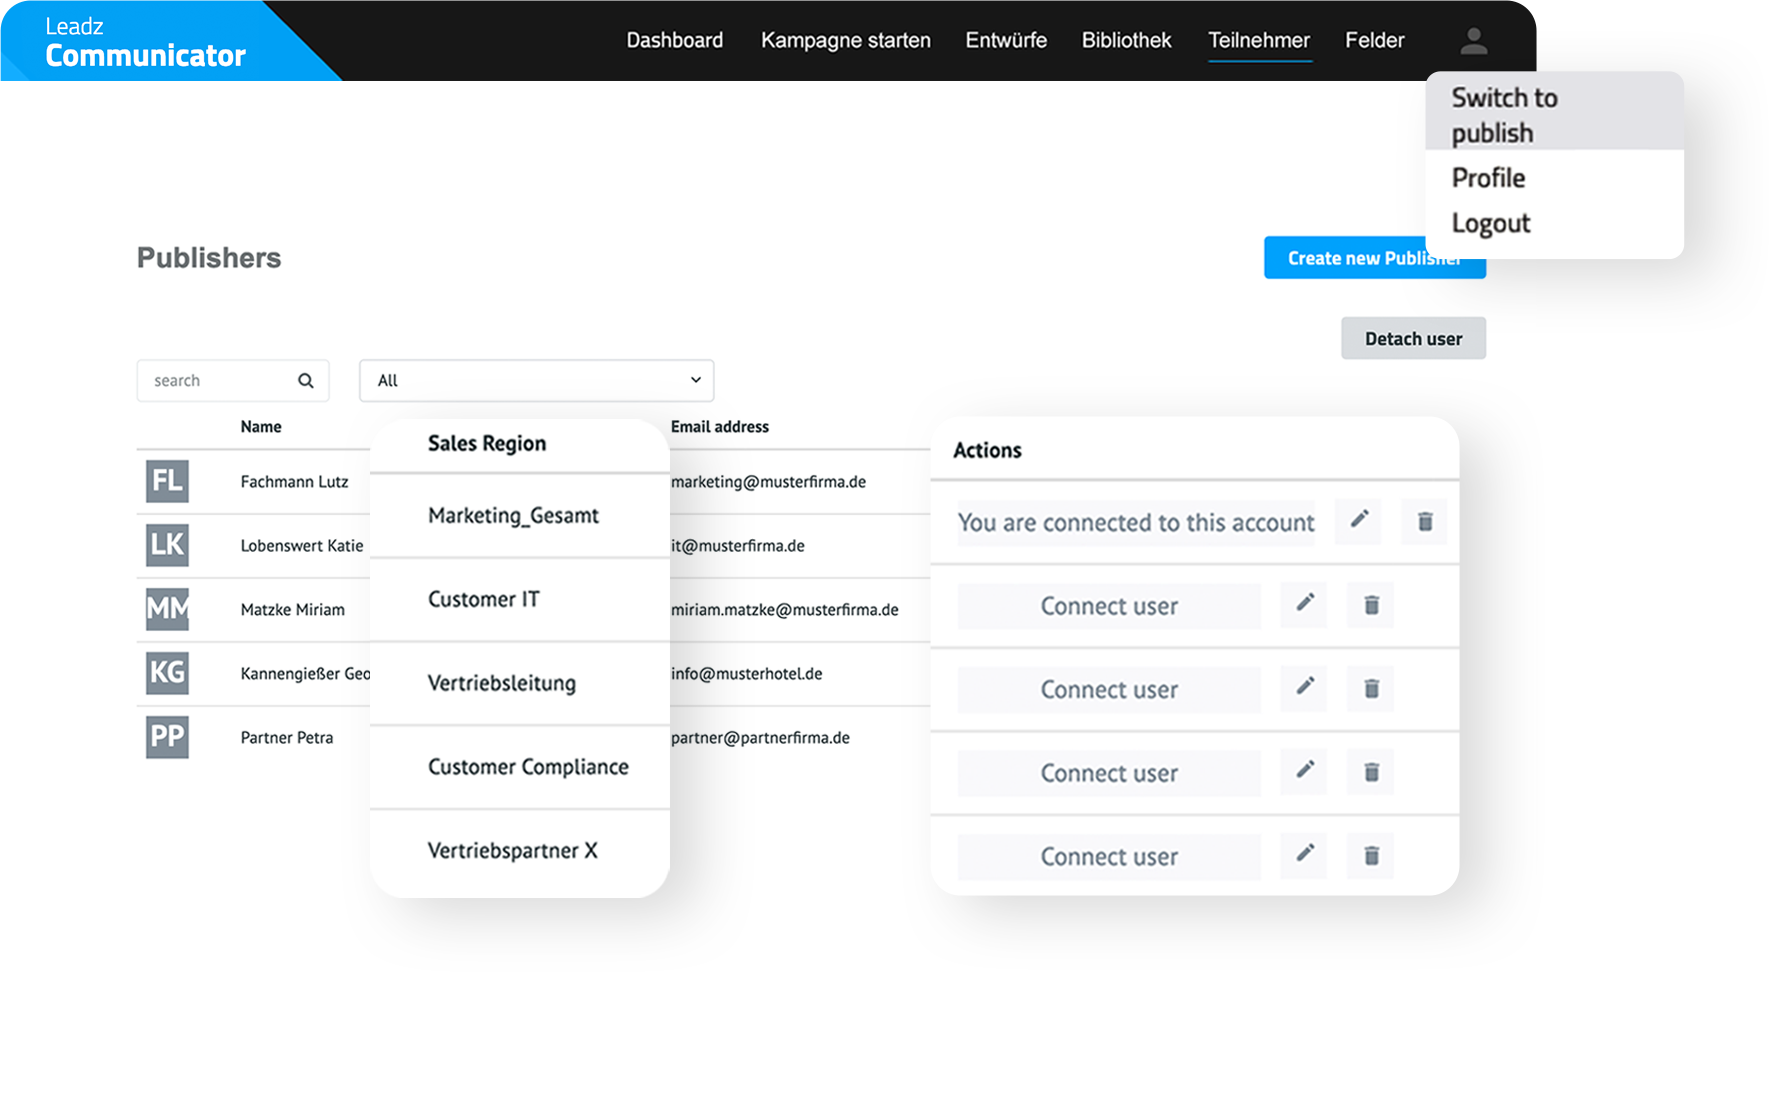
Task: Click email info@musterhotel.de
Action: (747, 674)
